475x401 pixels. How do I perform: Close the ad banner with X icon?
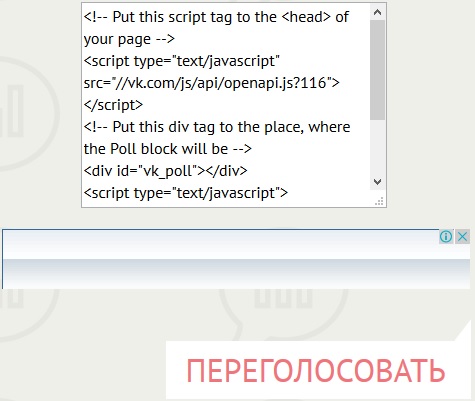pyautogui.click(x=462, y=237)
